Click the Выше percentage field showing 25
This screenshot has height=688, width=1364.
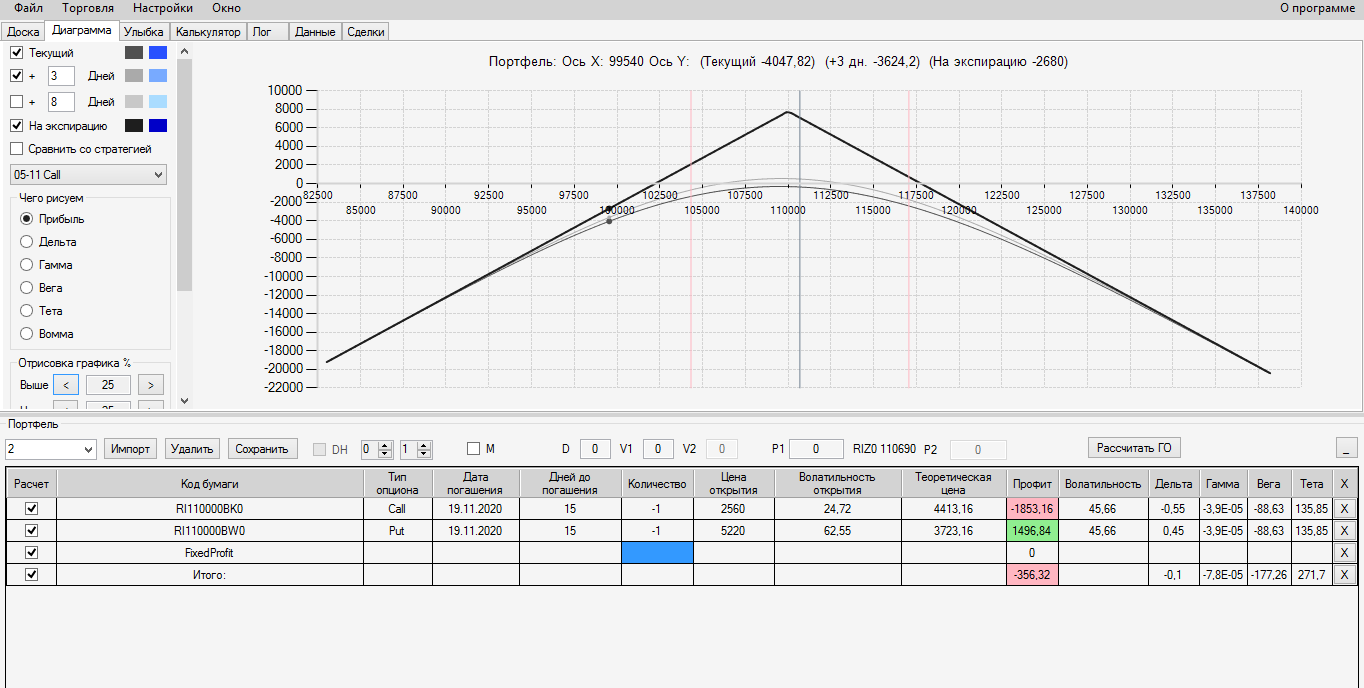point(108,385)
